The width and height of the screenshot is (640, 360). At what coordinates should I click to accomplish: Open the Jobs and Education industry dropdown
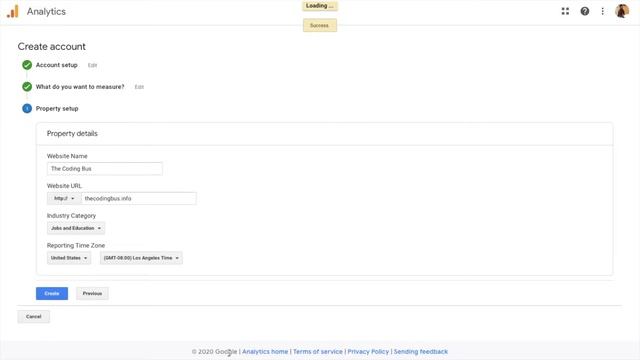point(76,228)
